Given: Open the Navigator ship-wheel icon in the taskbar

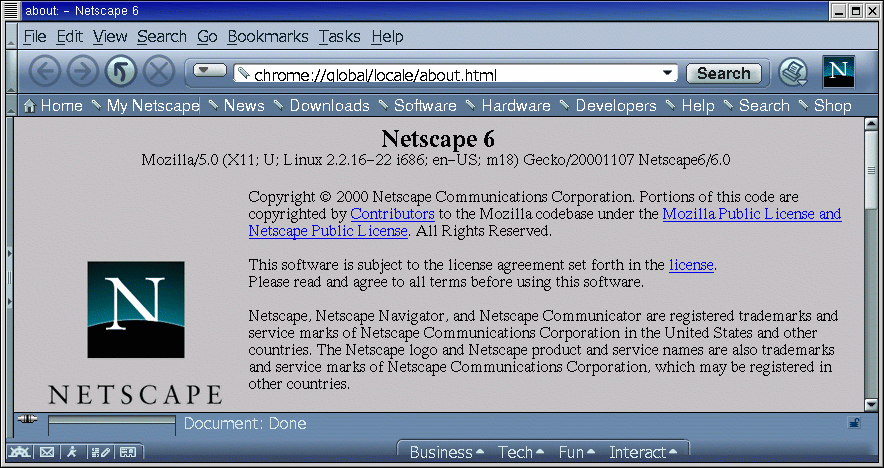Looking at the screenshot, I should 19,452.
